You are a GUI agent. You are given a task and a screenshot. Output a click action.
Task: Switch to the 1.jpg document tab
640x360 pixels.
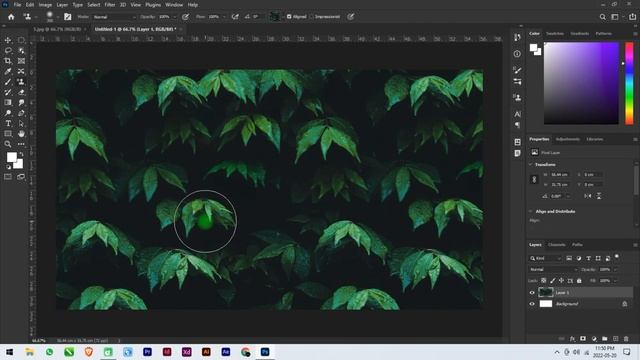(56, 29)
